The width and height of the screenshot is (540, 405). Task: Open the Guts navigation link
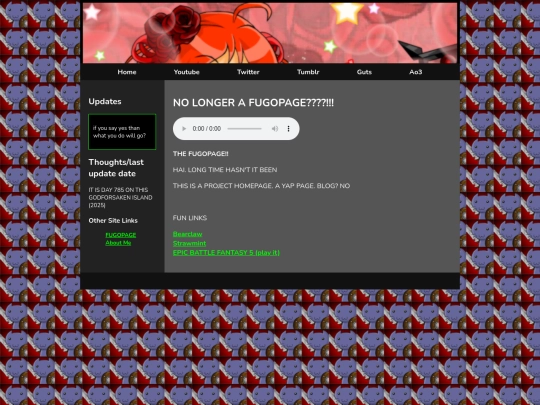point(364,72)
